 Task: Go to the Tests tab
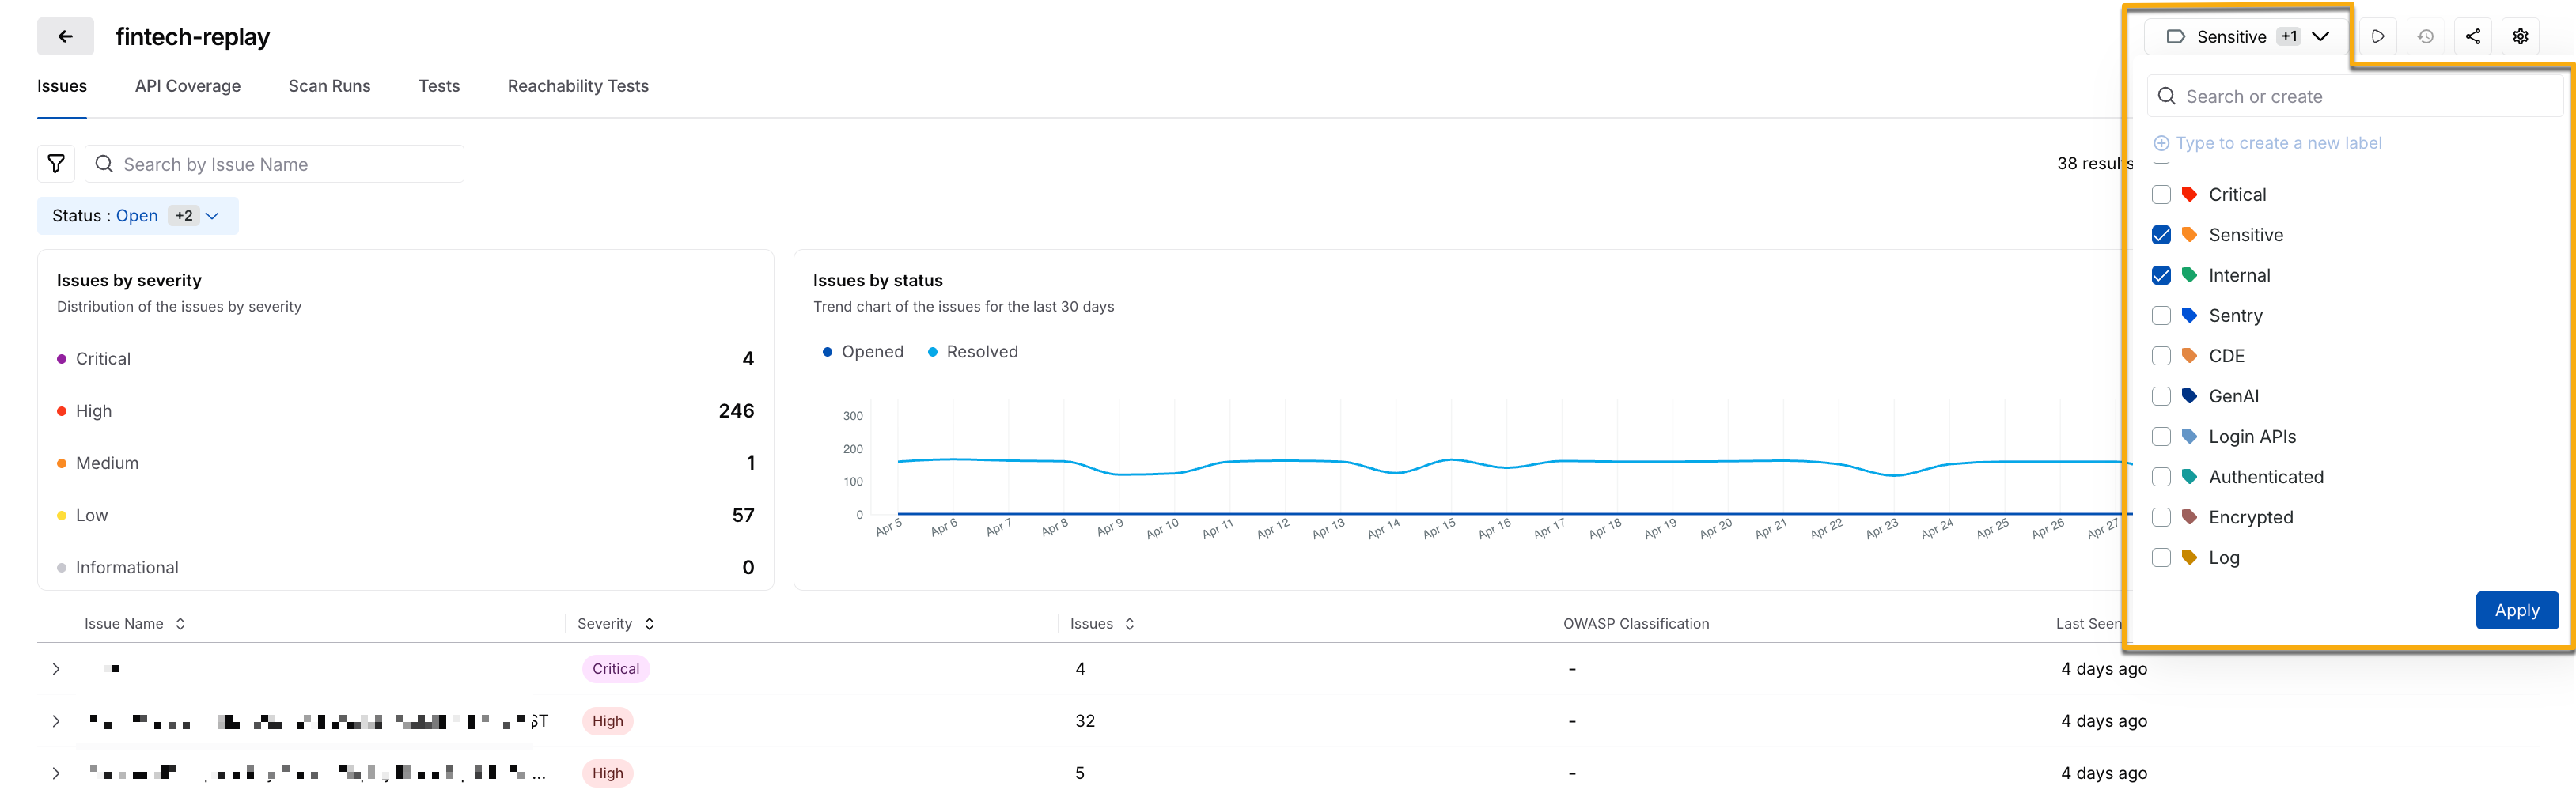(x=439, y=86)
